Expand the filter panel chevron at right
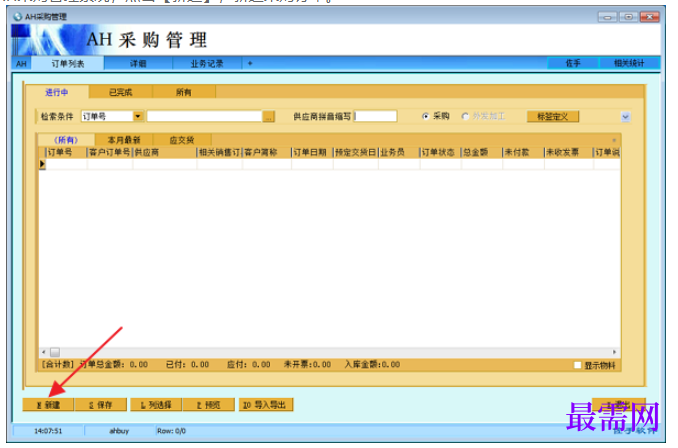This screenshot has width=678, height=448. click(x=625, y=116)
